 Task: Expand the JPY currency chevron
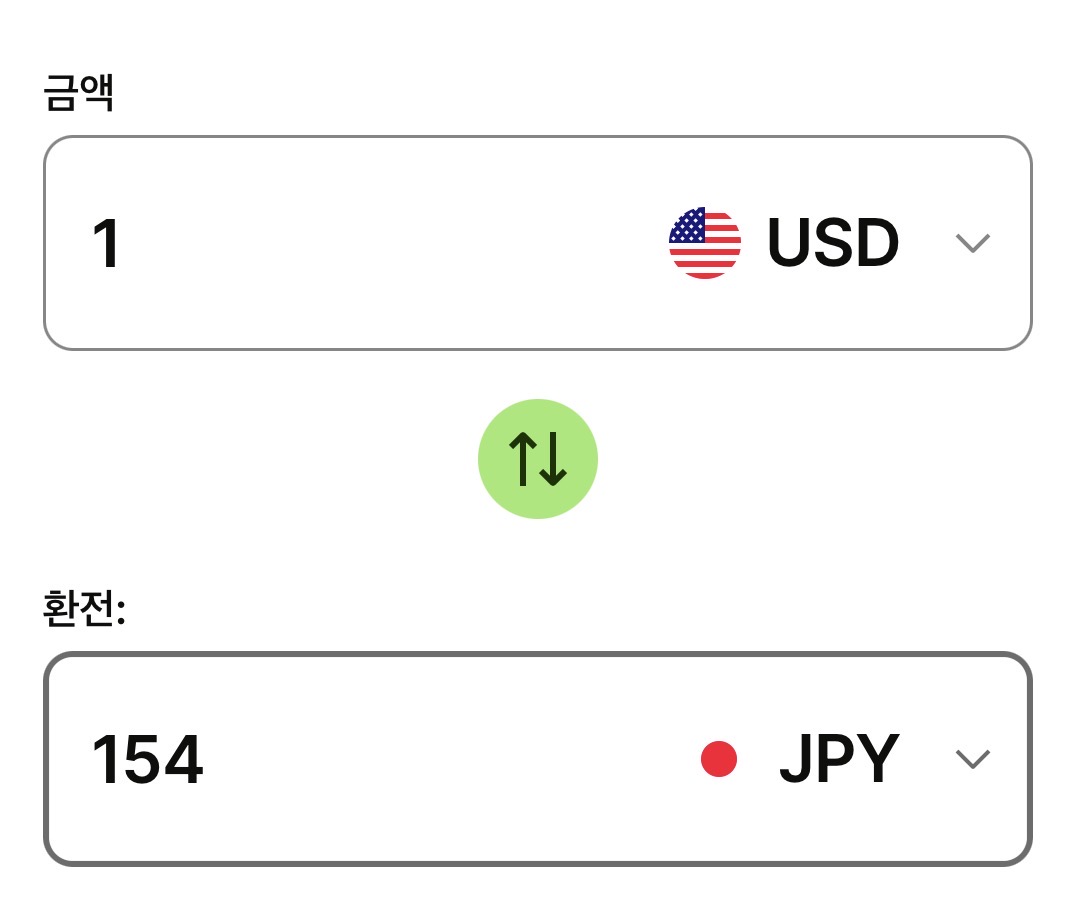tap(972, 759)
